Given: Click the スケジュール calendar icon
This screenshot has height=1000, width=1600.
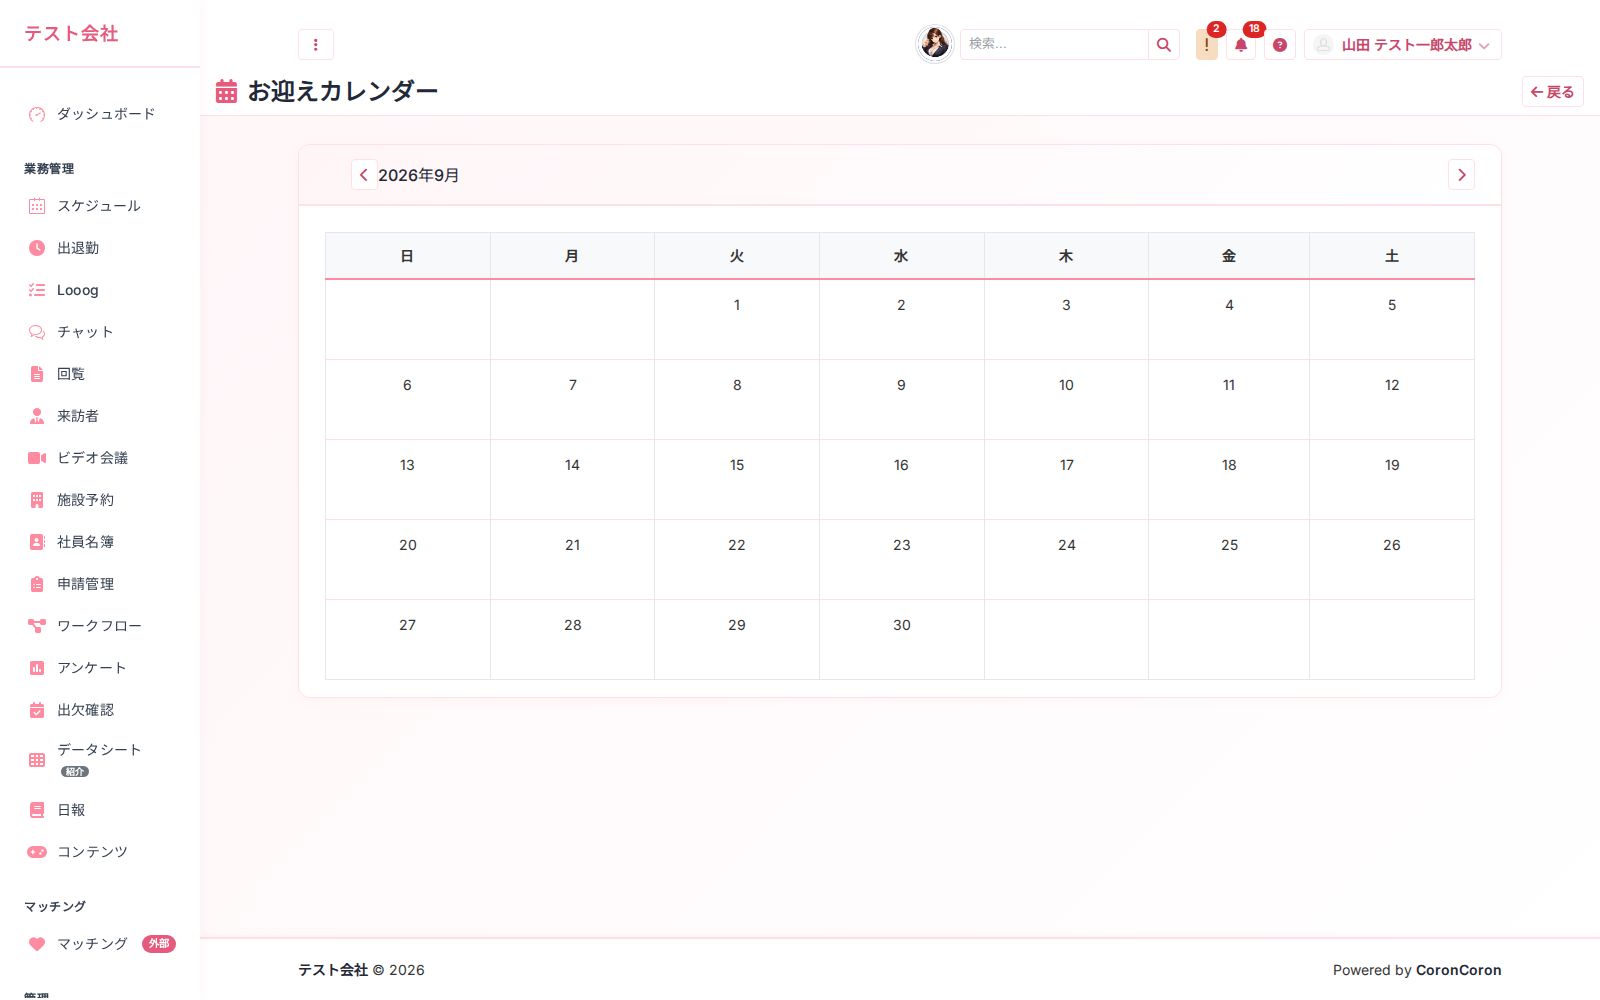Looking at the screenshot, I should click(x=37, y=206).
